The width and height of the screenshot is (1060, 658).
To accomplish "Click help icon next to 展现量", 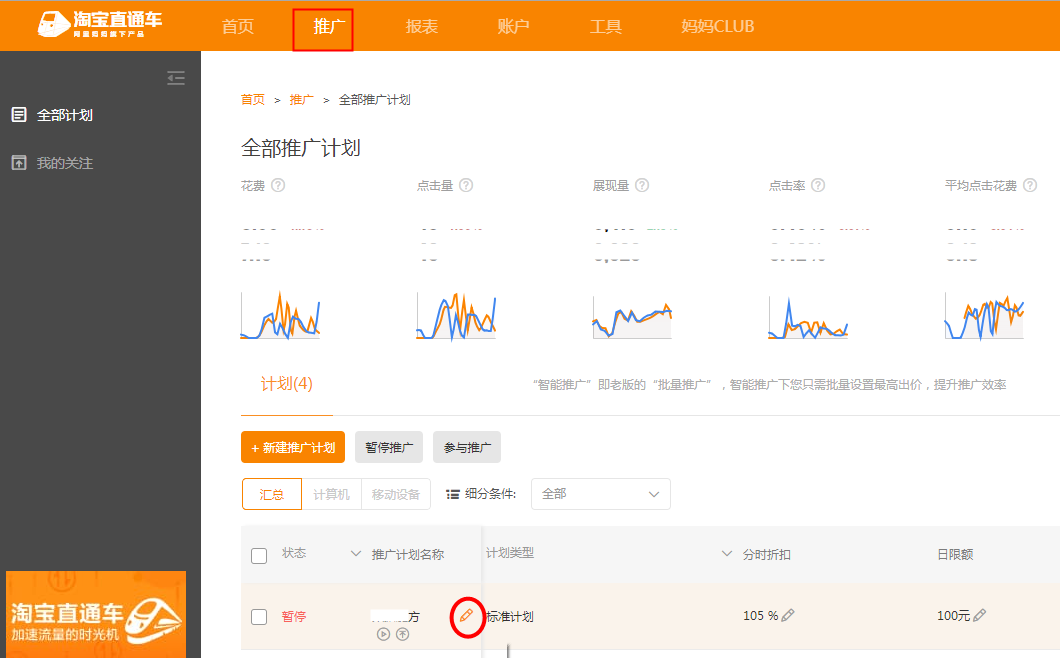I will (x=642, y=185).
